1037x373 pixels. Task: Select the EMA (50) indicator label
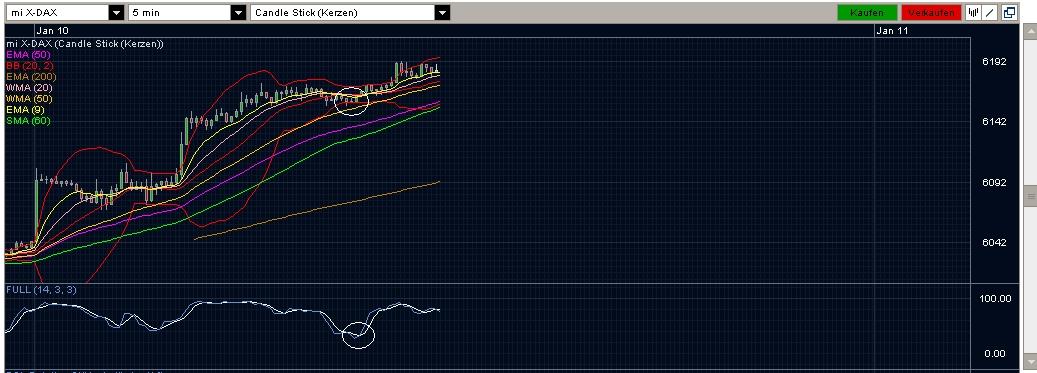click(27, 54)
